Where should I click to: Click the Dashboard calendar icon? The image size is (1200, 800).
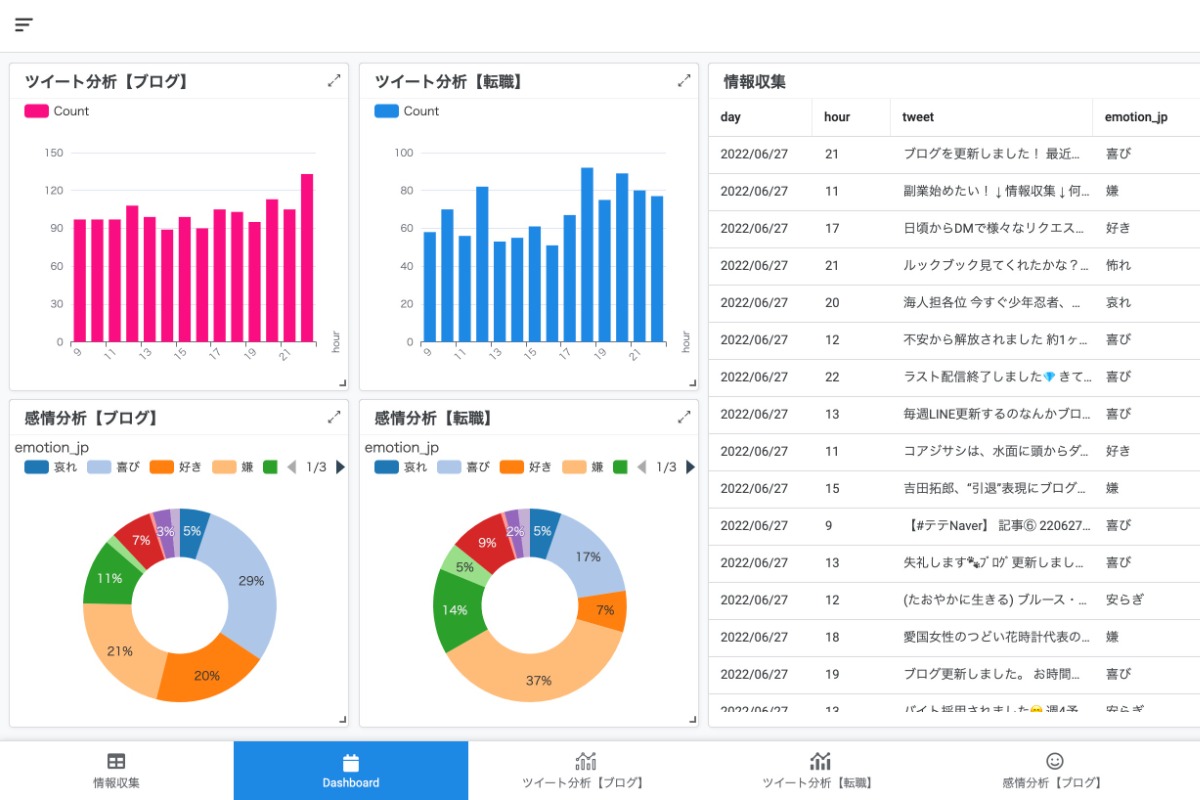point(351,763)
